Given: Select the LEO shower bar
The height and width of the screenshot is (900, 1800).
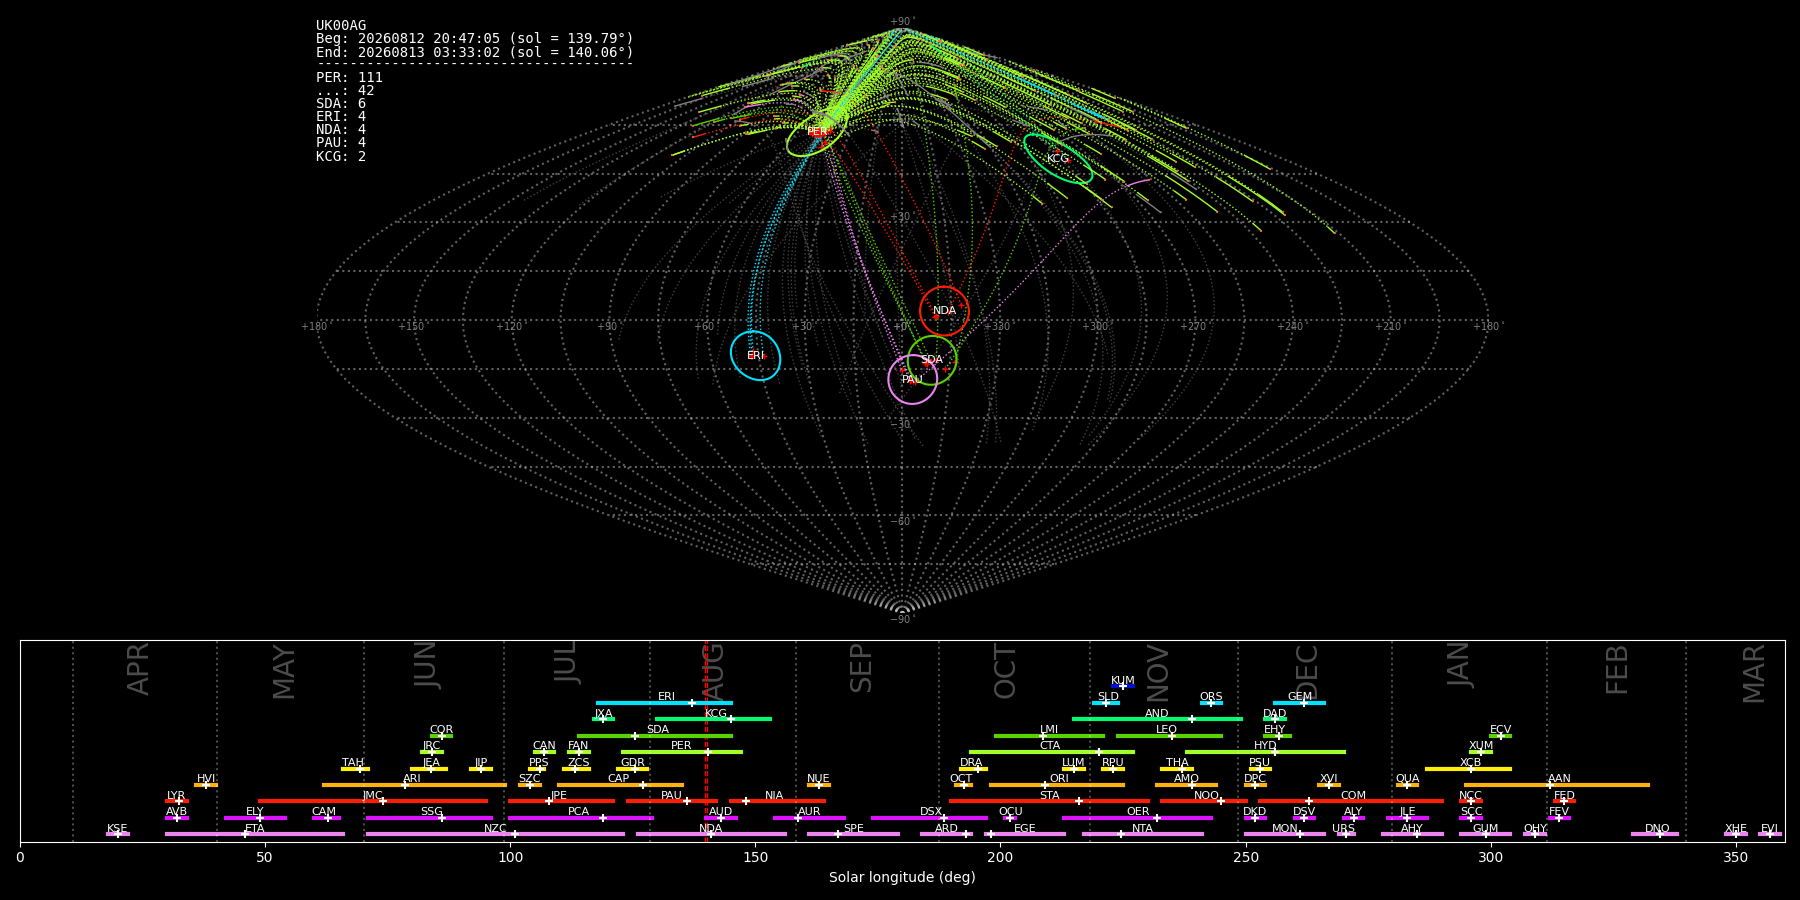Looking at the screenshot, I should (1169, 736).
